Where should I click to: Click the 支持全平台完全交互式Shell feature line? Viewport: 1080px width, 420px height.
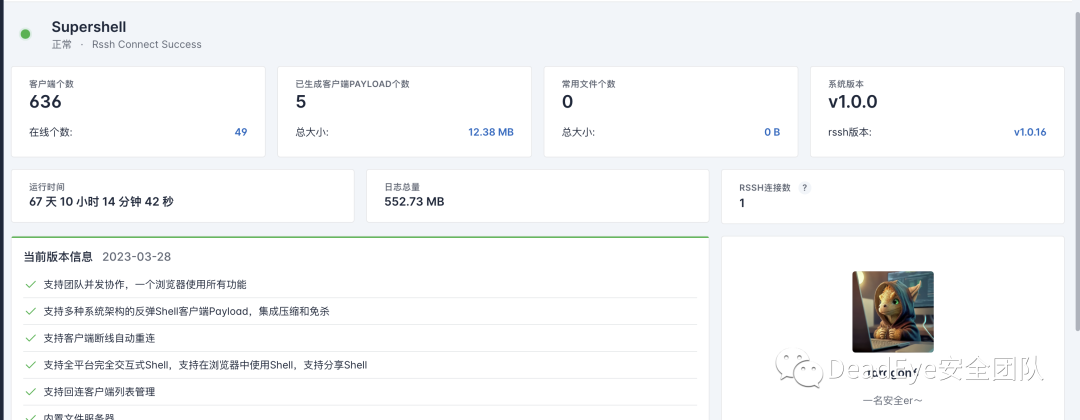point(205,365)
